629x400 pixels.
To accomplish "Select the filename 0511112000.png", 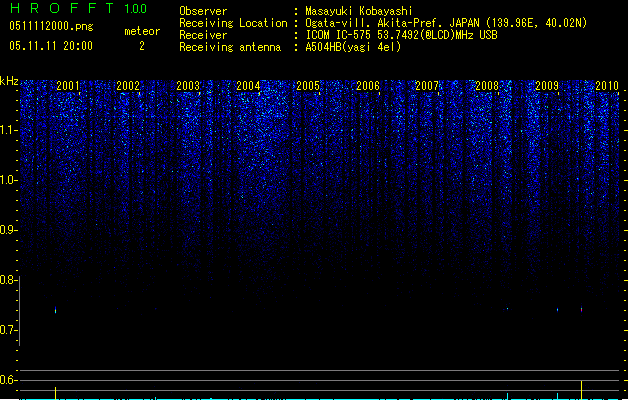I will tap(51, 26).
